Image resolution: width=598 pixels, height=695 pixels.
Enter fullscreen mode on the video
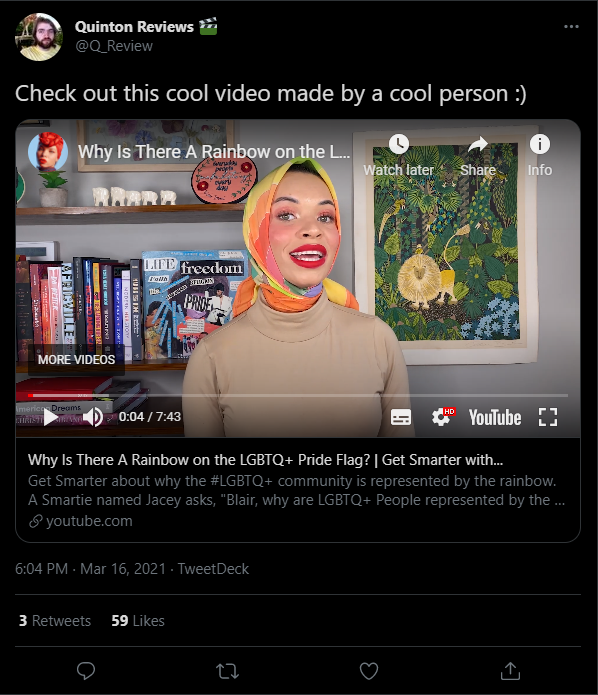point(548,417)
